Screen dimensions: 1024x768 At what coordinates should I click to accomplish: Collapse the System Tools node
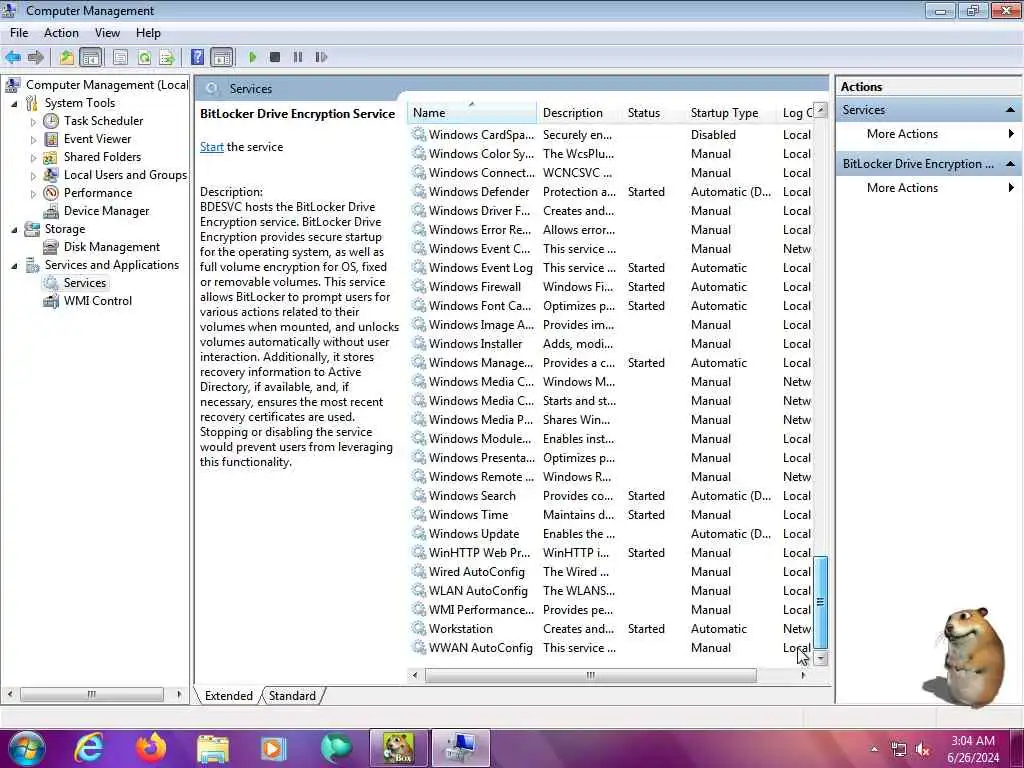14,104
